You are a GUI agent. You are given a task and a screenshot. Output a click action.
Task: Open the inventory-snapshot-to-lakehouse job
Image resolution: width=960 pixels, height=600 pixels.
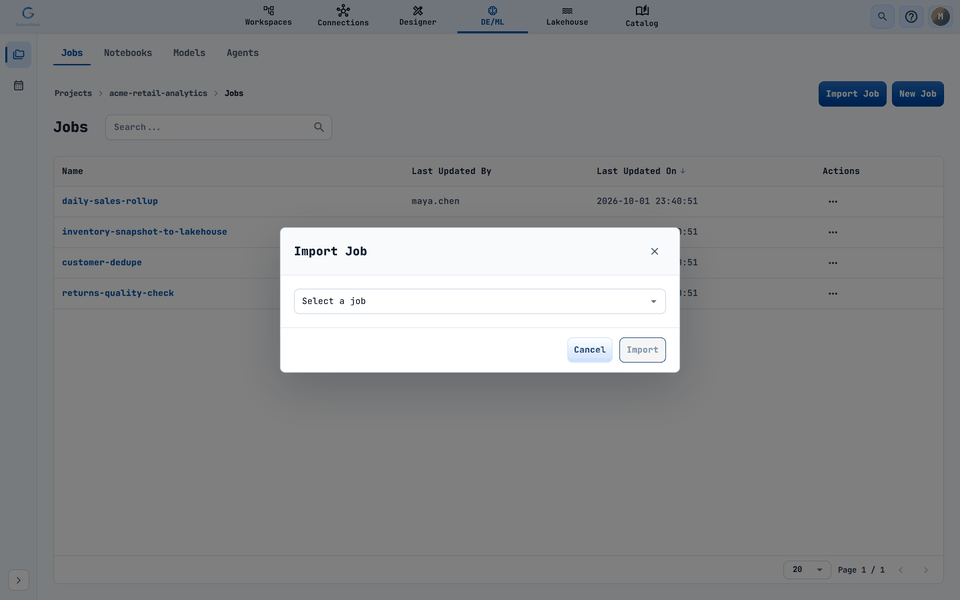tap(144, 232)
